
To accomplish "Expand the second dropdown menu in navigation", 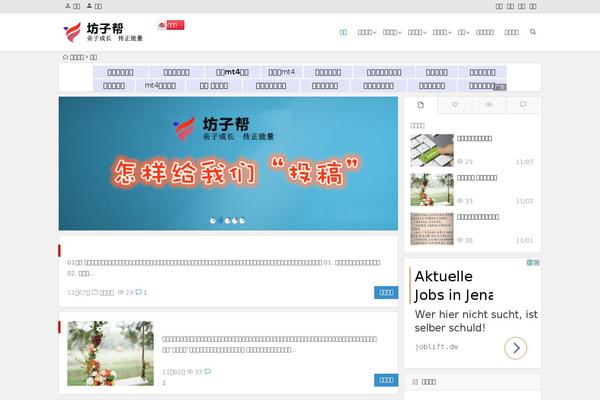I will pos(392,32).
